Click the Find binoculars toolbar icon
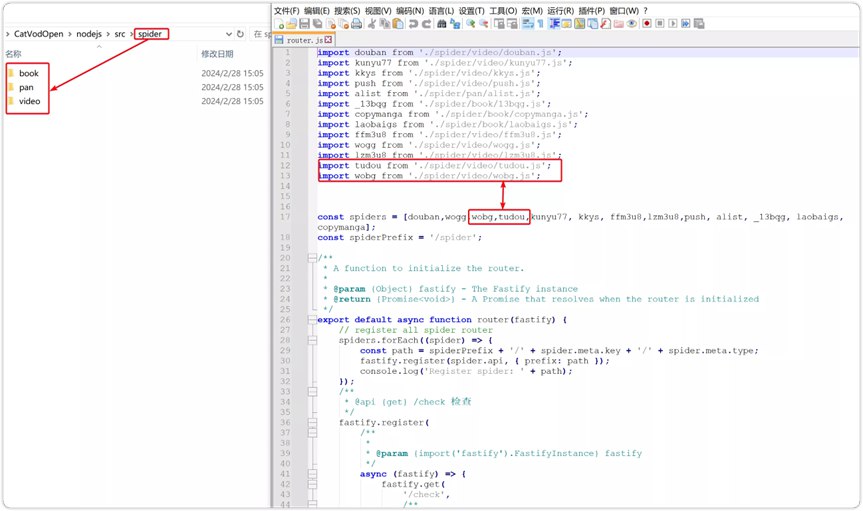The image size is (863, 511). pyautogui.click(x=441, y=24)
